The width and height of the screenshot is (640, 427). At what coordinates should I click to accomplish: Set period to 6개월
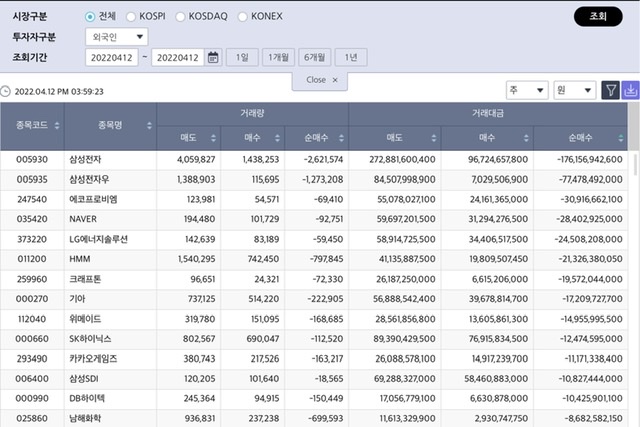[x=315, y=57]
